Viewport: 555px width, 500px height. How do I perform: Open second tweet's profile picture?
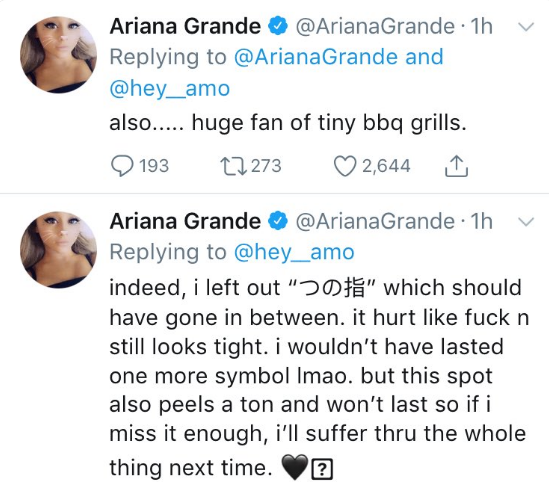58,250
